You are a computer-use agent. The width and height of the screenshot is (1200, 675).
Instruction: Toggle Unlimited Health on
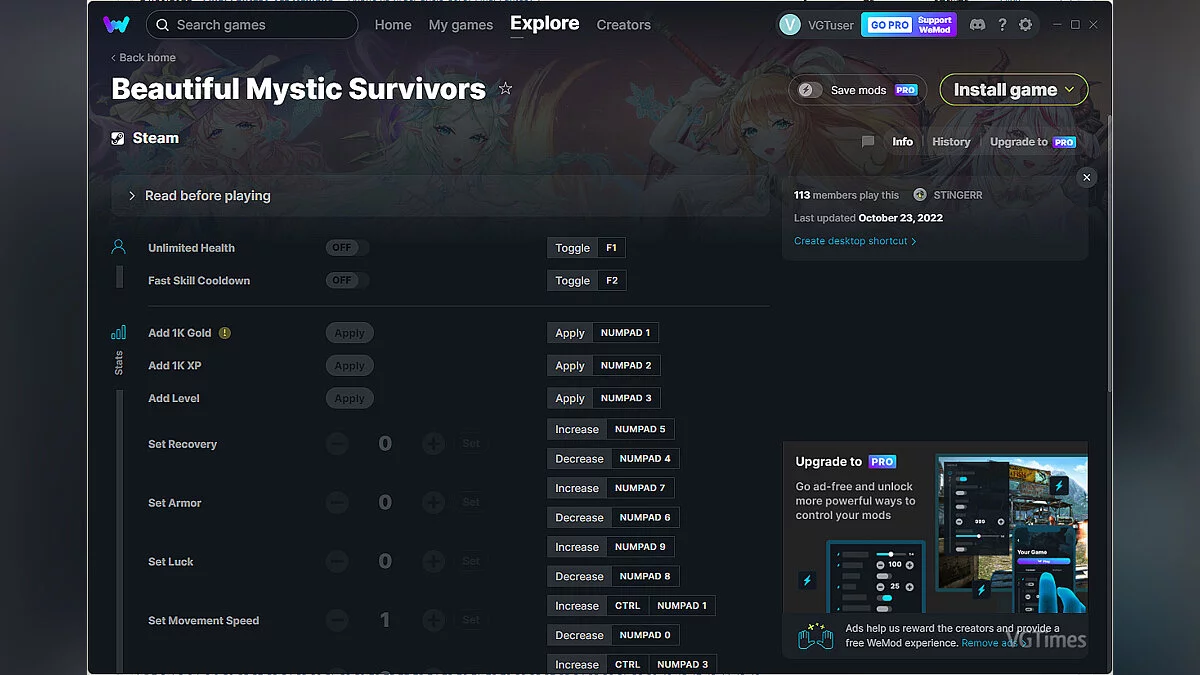[346, 247]
